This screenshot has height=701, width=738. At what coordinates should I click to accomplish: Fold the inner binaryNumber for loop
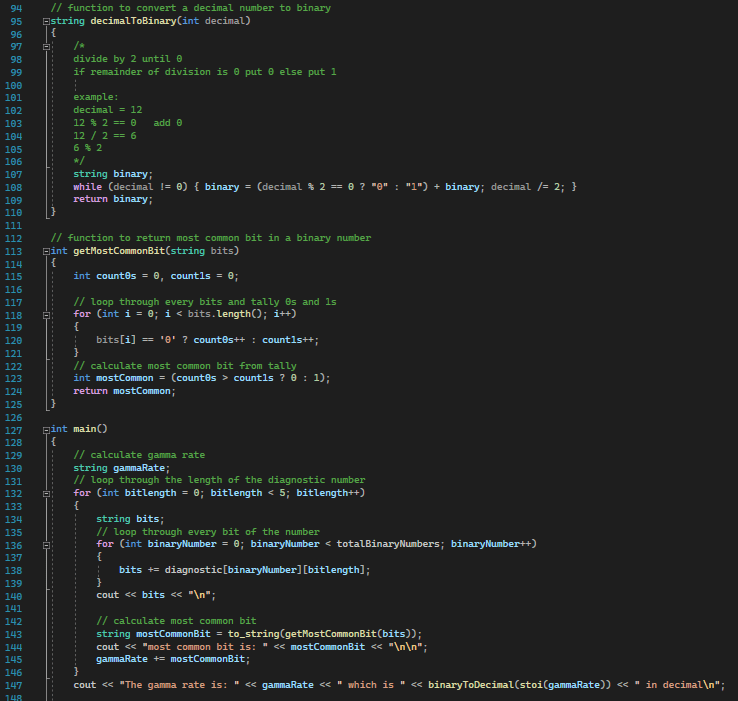tap(47, 544)
